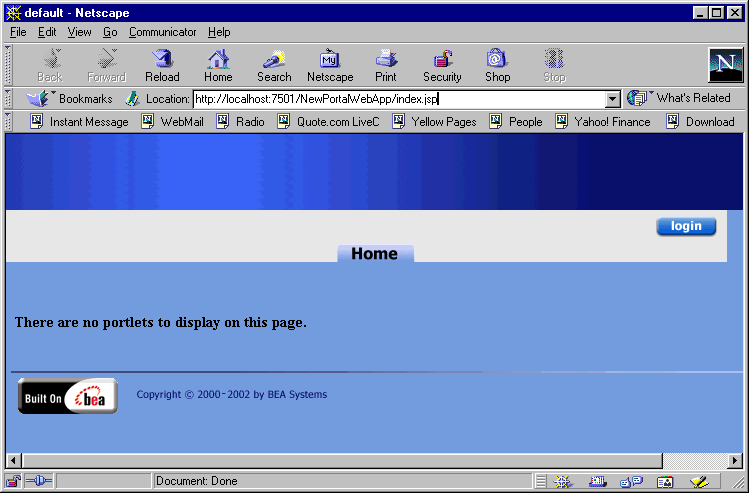749x493 pixels.
Task: Open Newsgroups from component bar
Action: click(x=631, y=481)
